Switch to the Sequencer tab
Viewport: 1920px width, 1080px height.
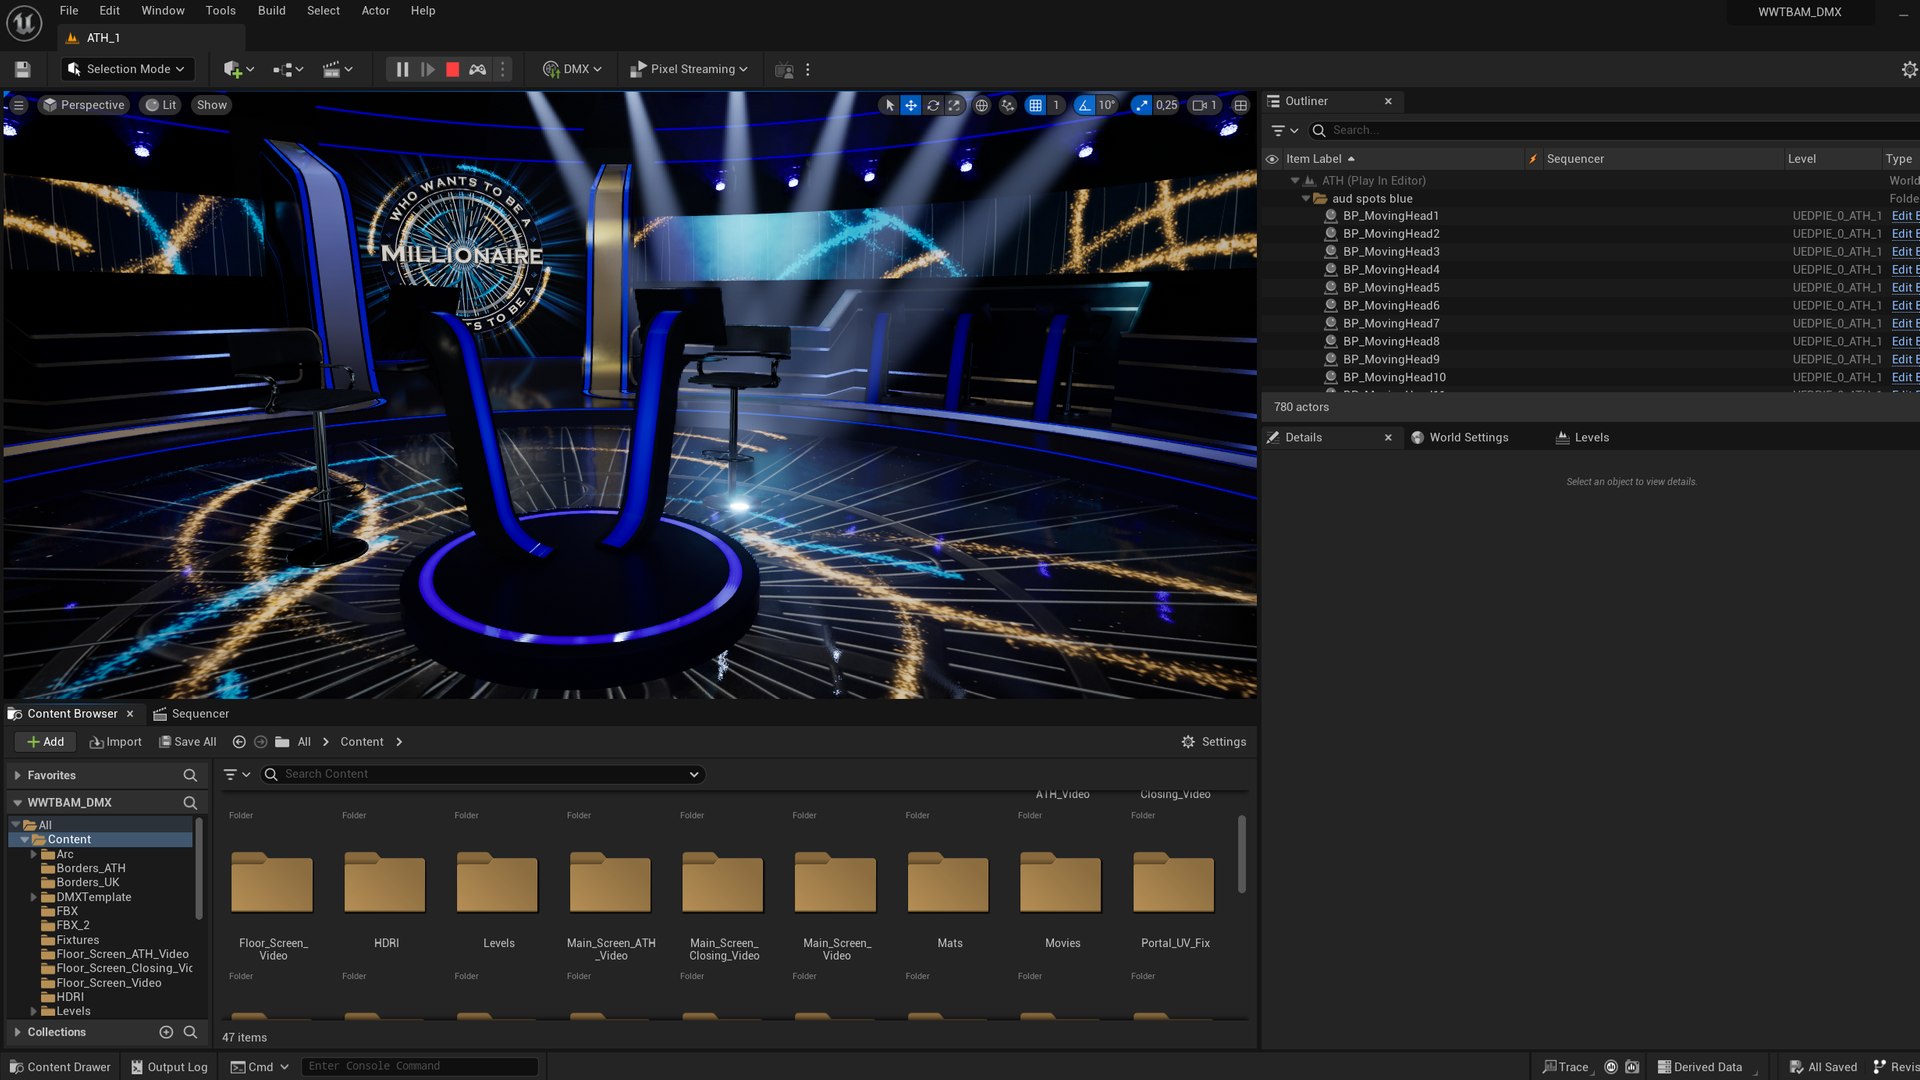[191, 714]
